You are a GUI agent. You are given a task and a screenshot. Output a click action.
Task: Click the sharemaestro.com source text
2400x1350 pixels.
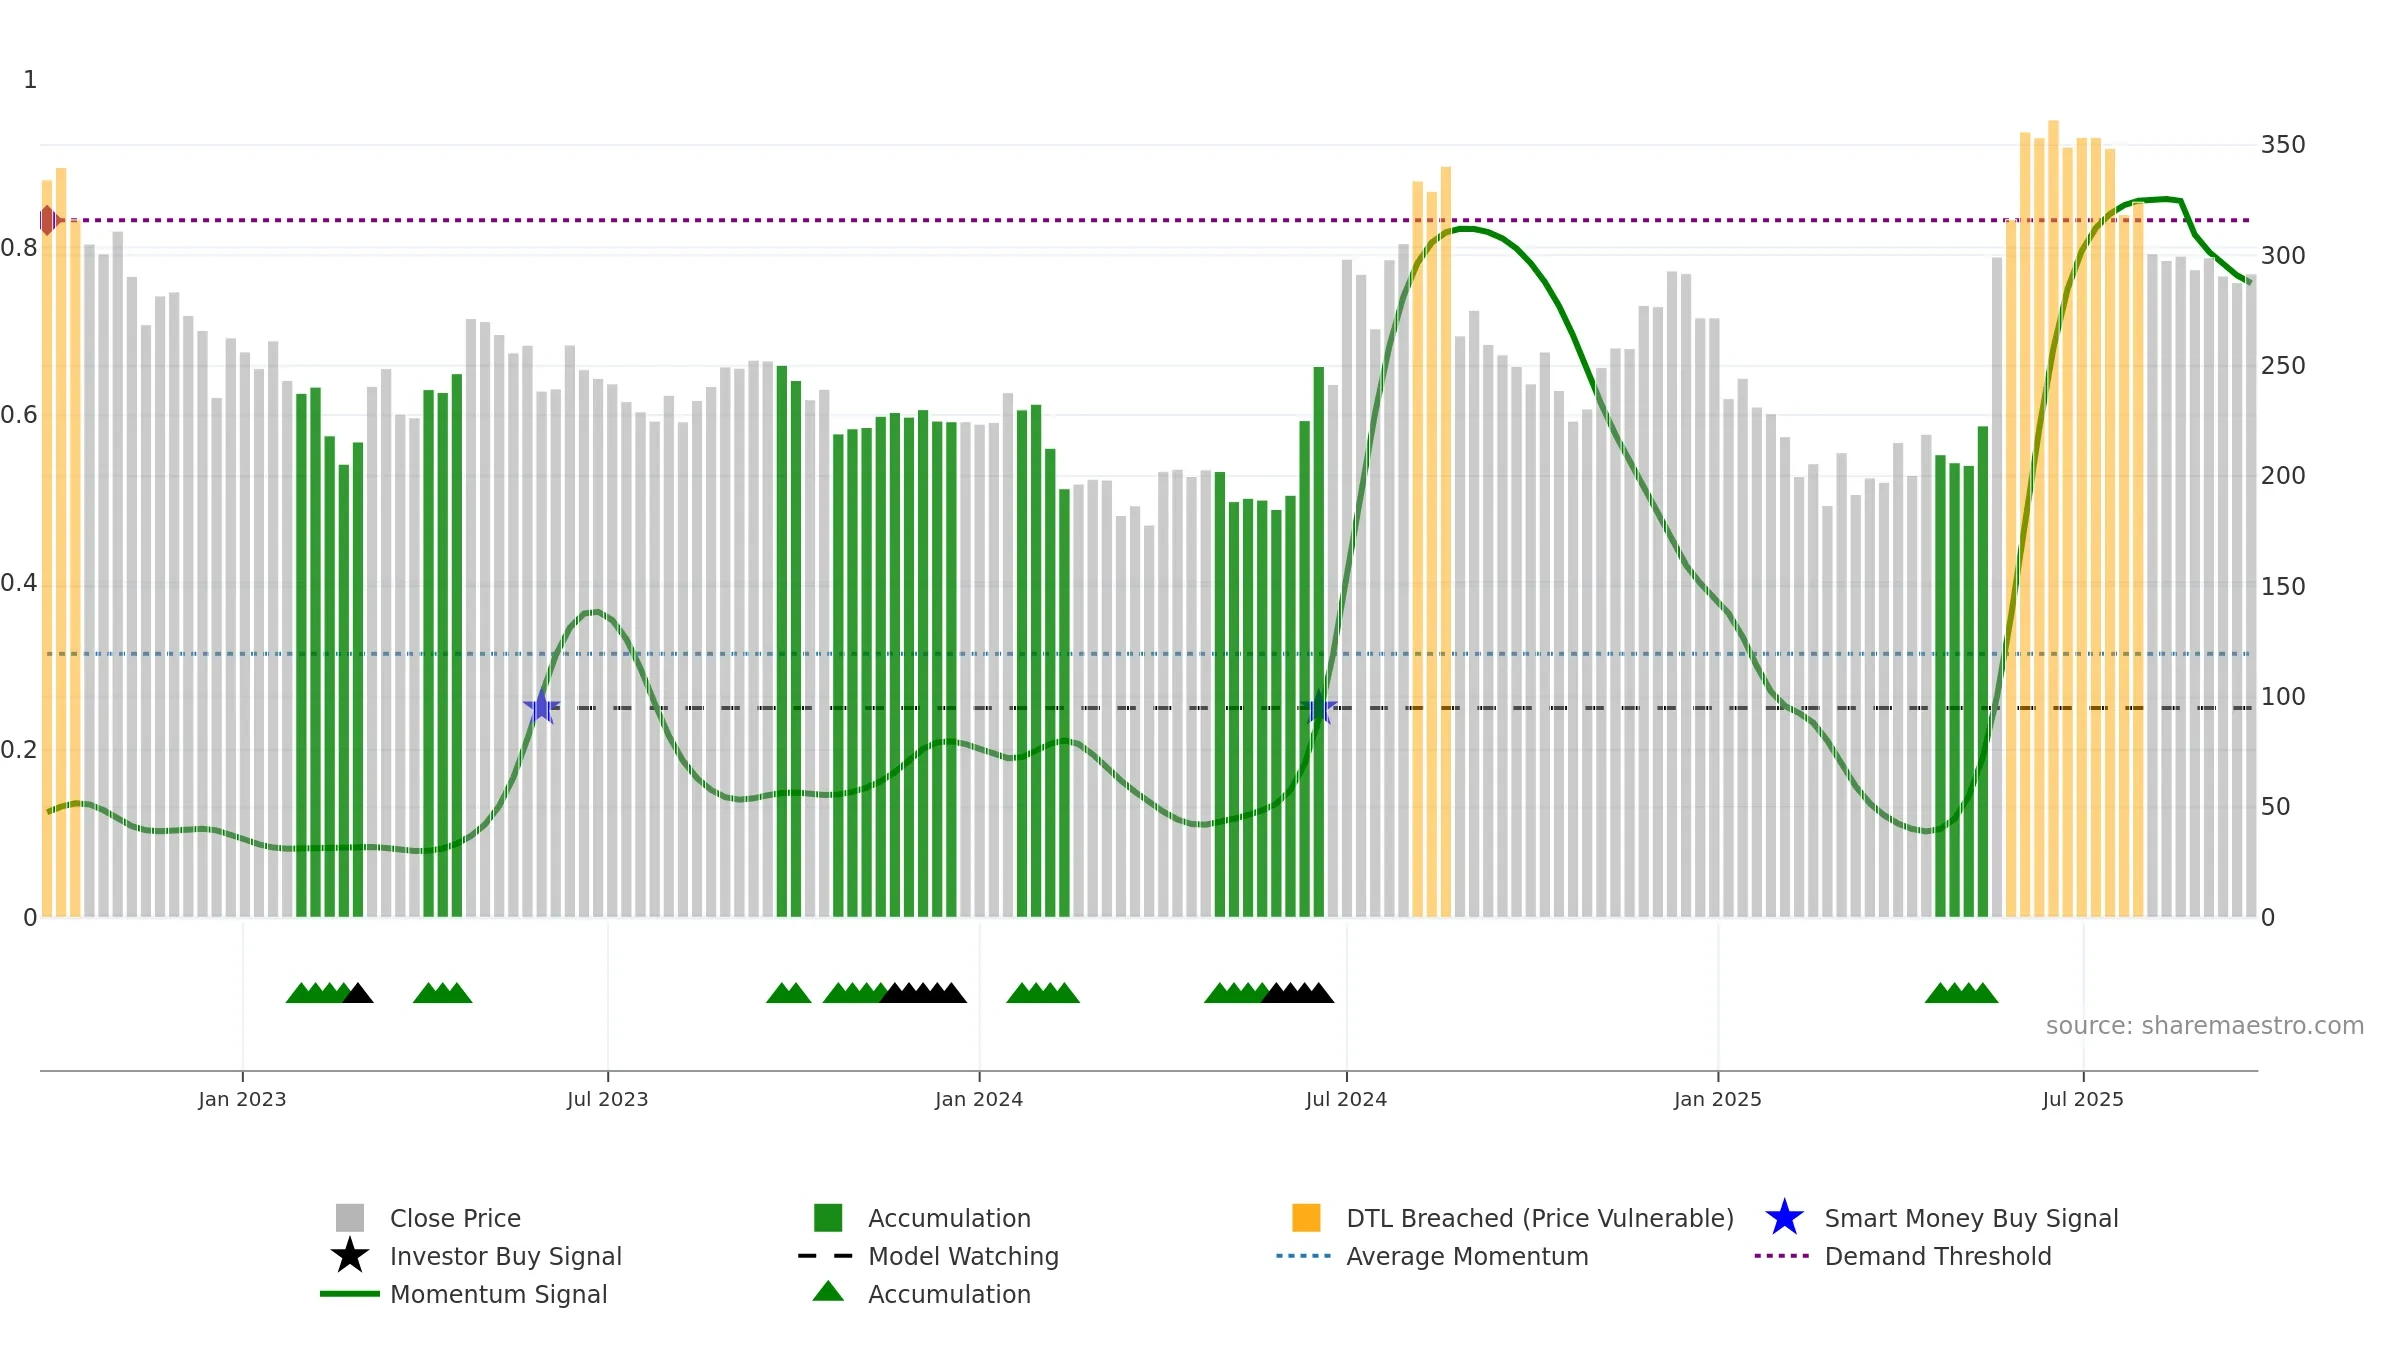2205,1026
